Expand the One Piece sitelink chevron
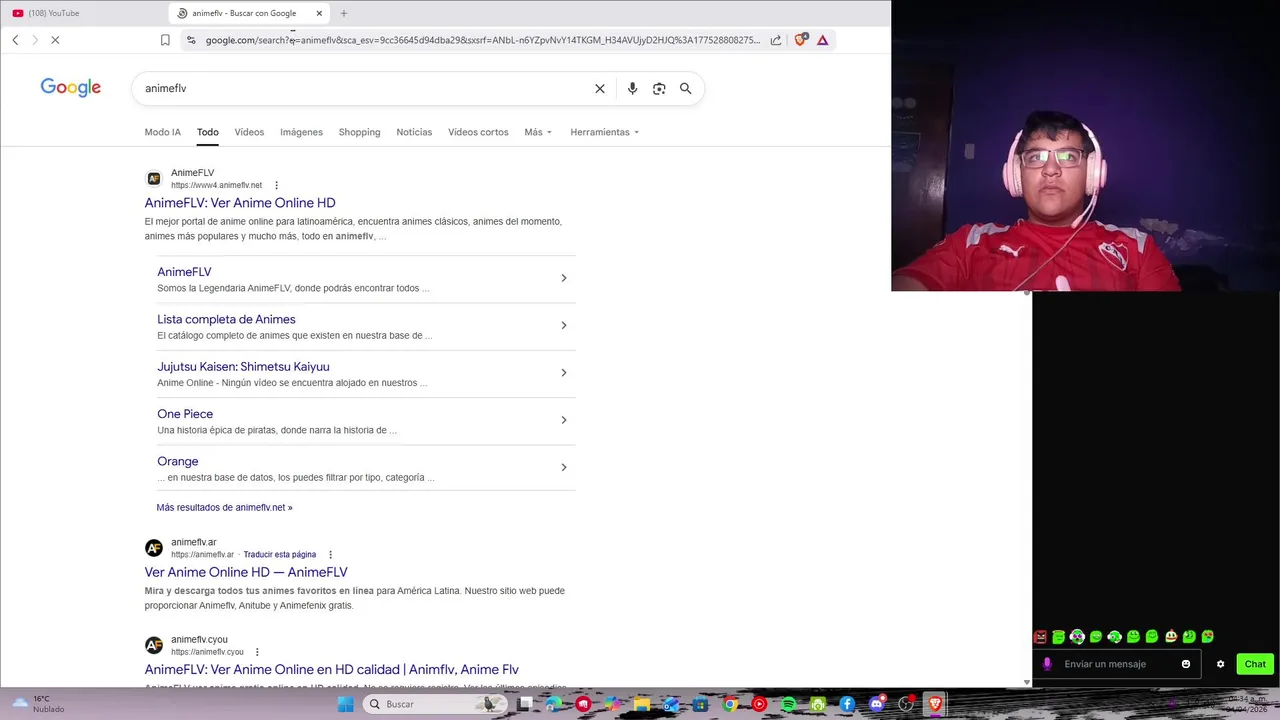Screen dimensions: 1280x720 pyautogui.click(x=564, y=420)
